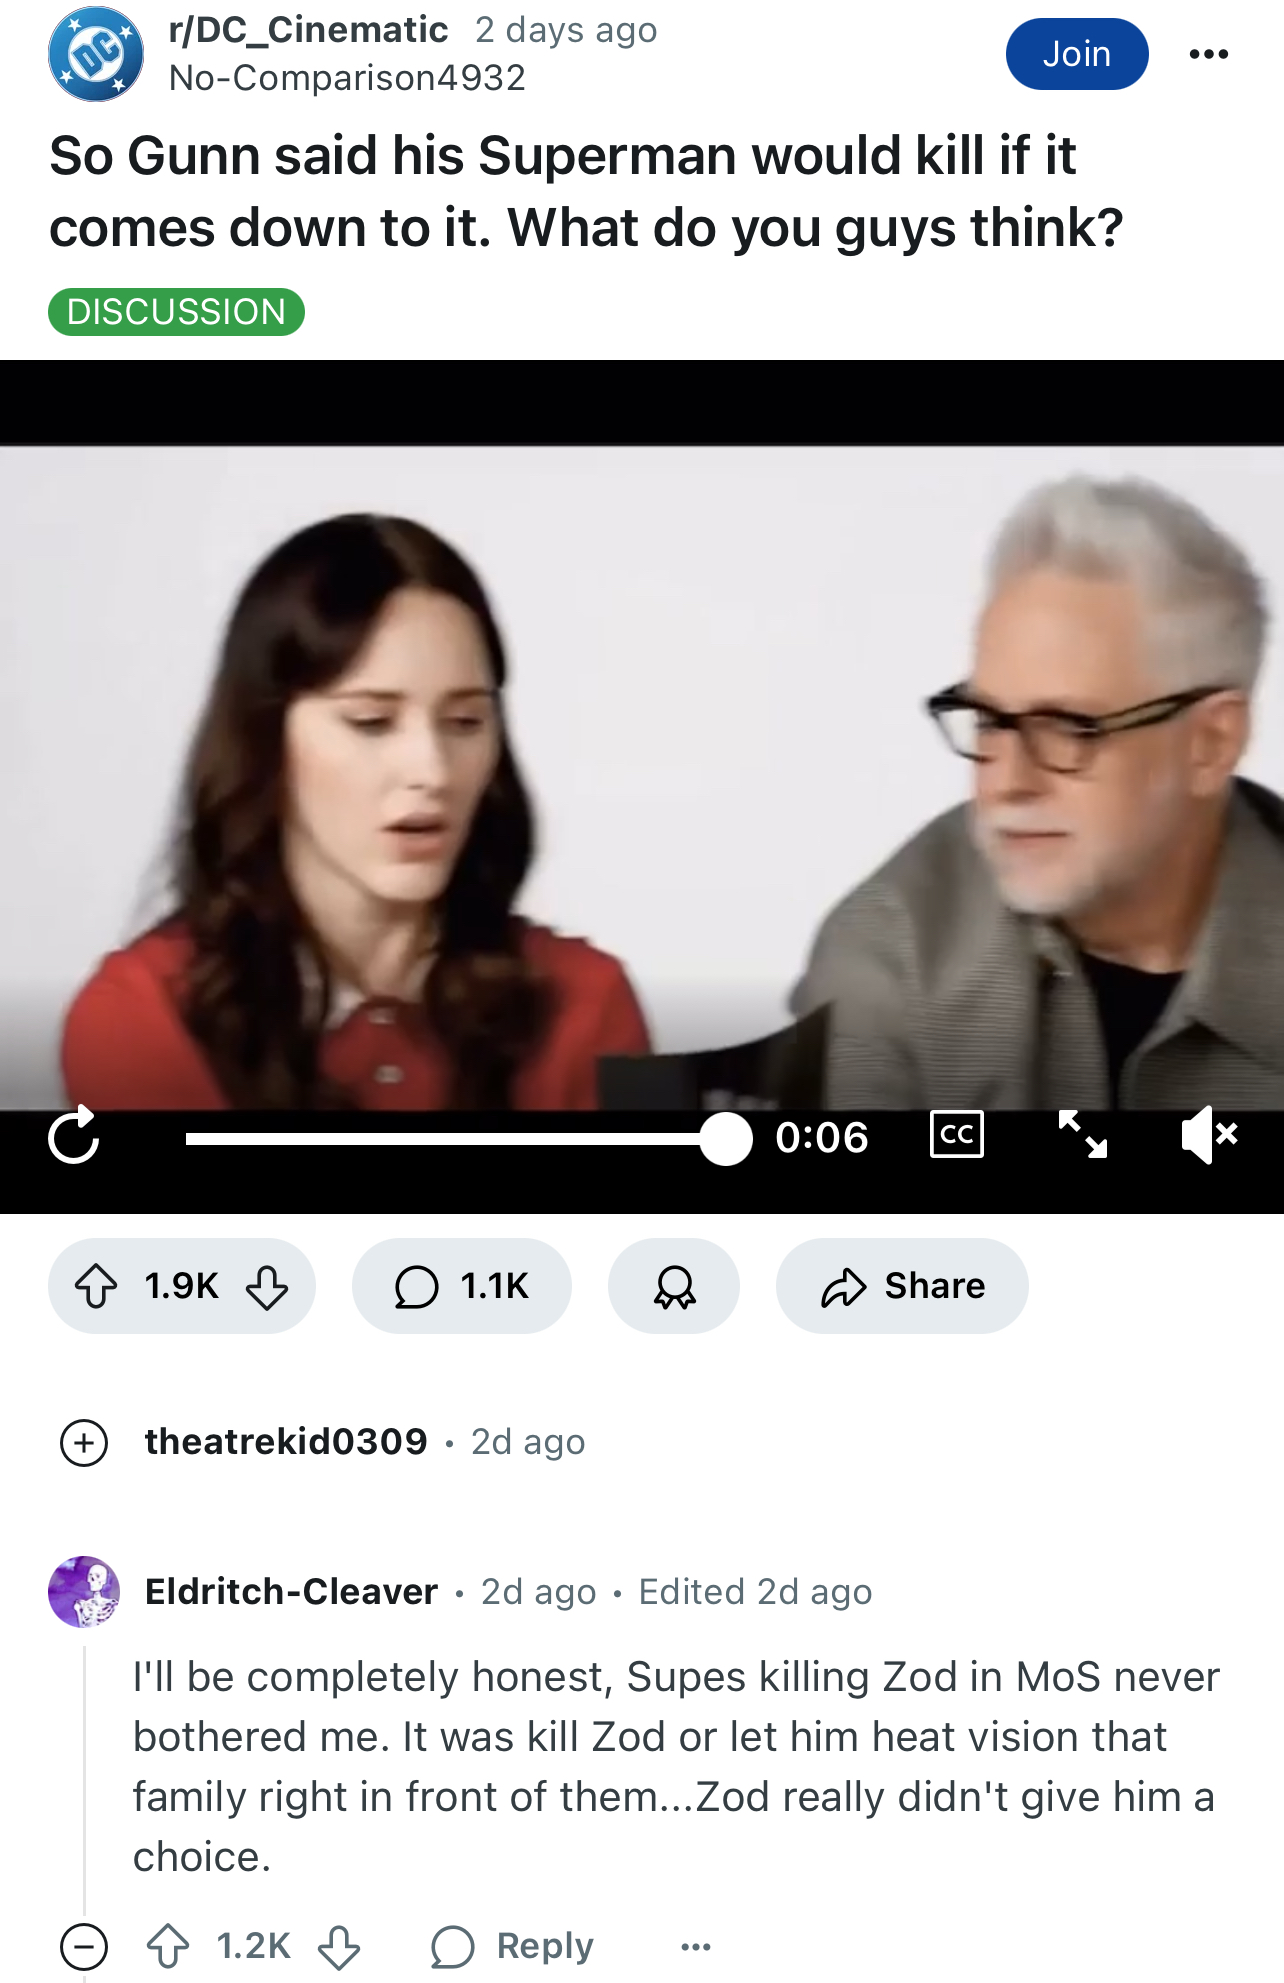Open the post overflow menu (three dots)
Viewport: 1284px width, 1983px height.
(1209, 54)
